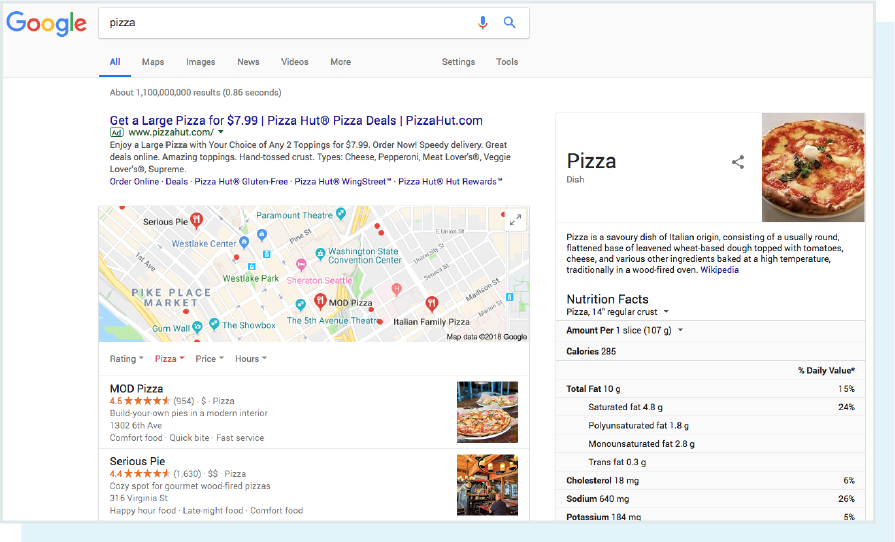Open the Wikipedia link in description
This screenshot has width=895, height=542.
point(719,270)
